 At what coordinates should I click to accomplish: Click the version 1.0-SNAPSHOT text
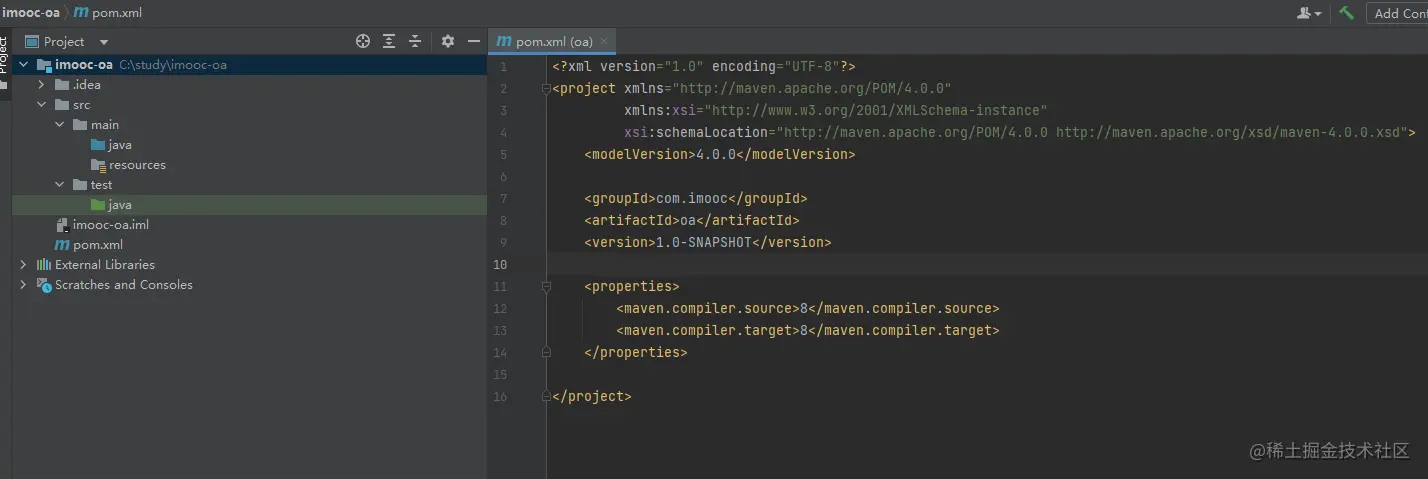click(x=708, y=242)
